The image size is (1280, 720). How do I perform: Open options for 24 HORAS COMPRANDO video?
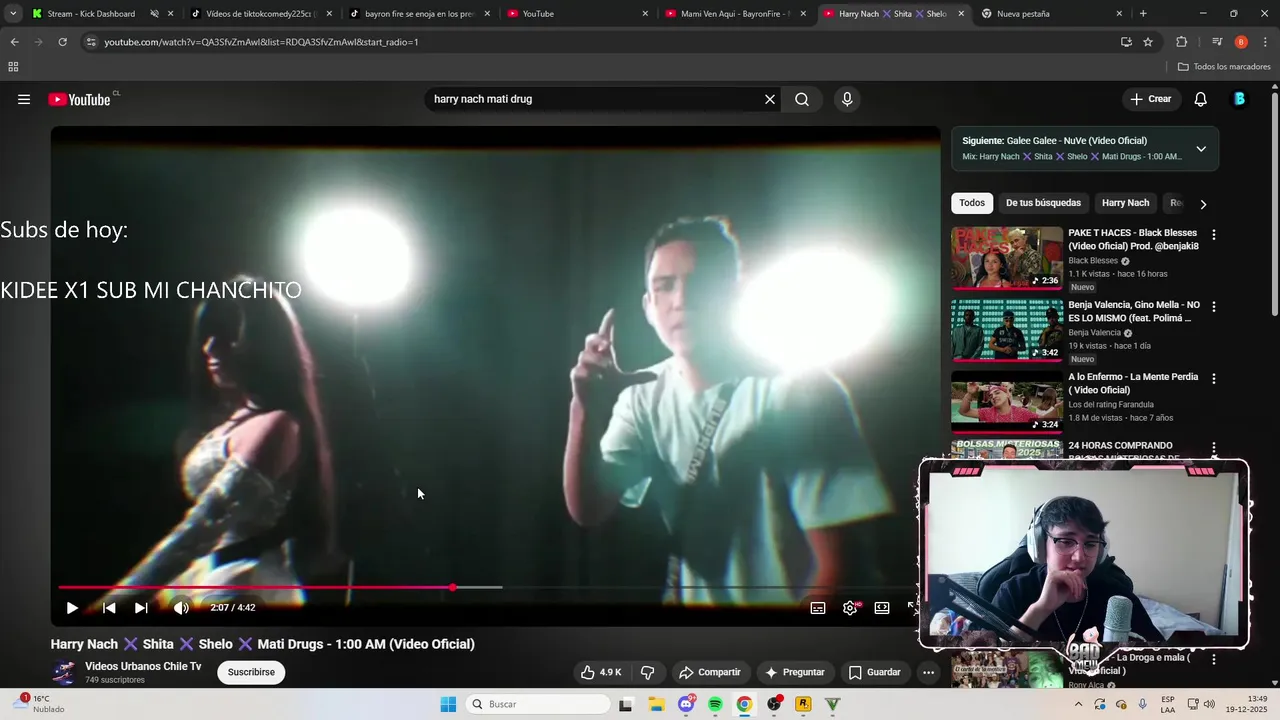pyautogui.click(x=1214, y=448)
